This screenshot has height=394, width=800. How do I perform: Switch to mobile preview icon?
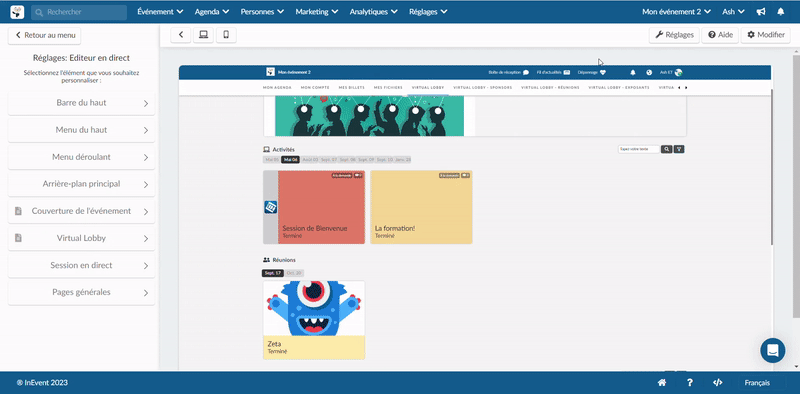226,35
